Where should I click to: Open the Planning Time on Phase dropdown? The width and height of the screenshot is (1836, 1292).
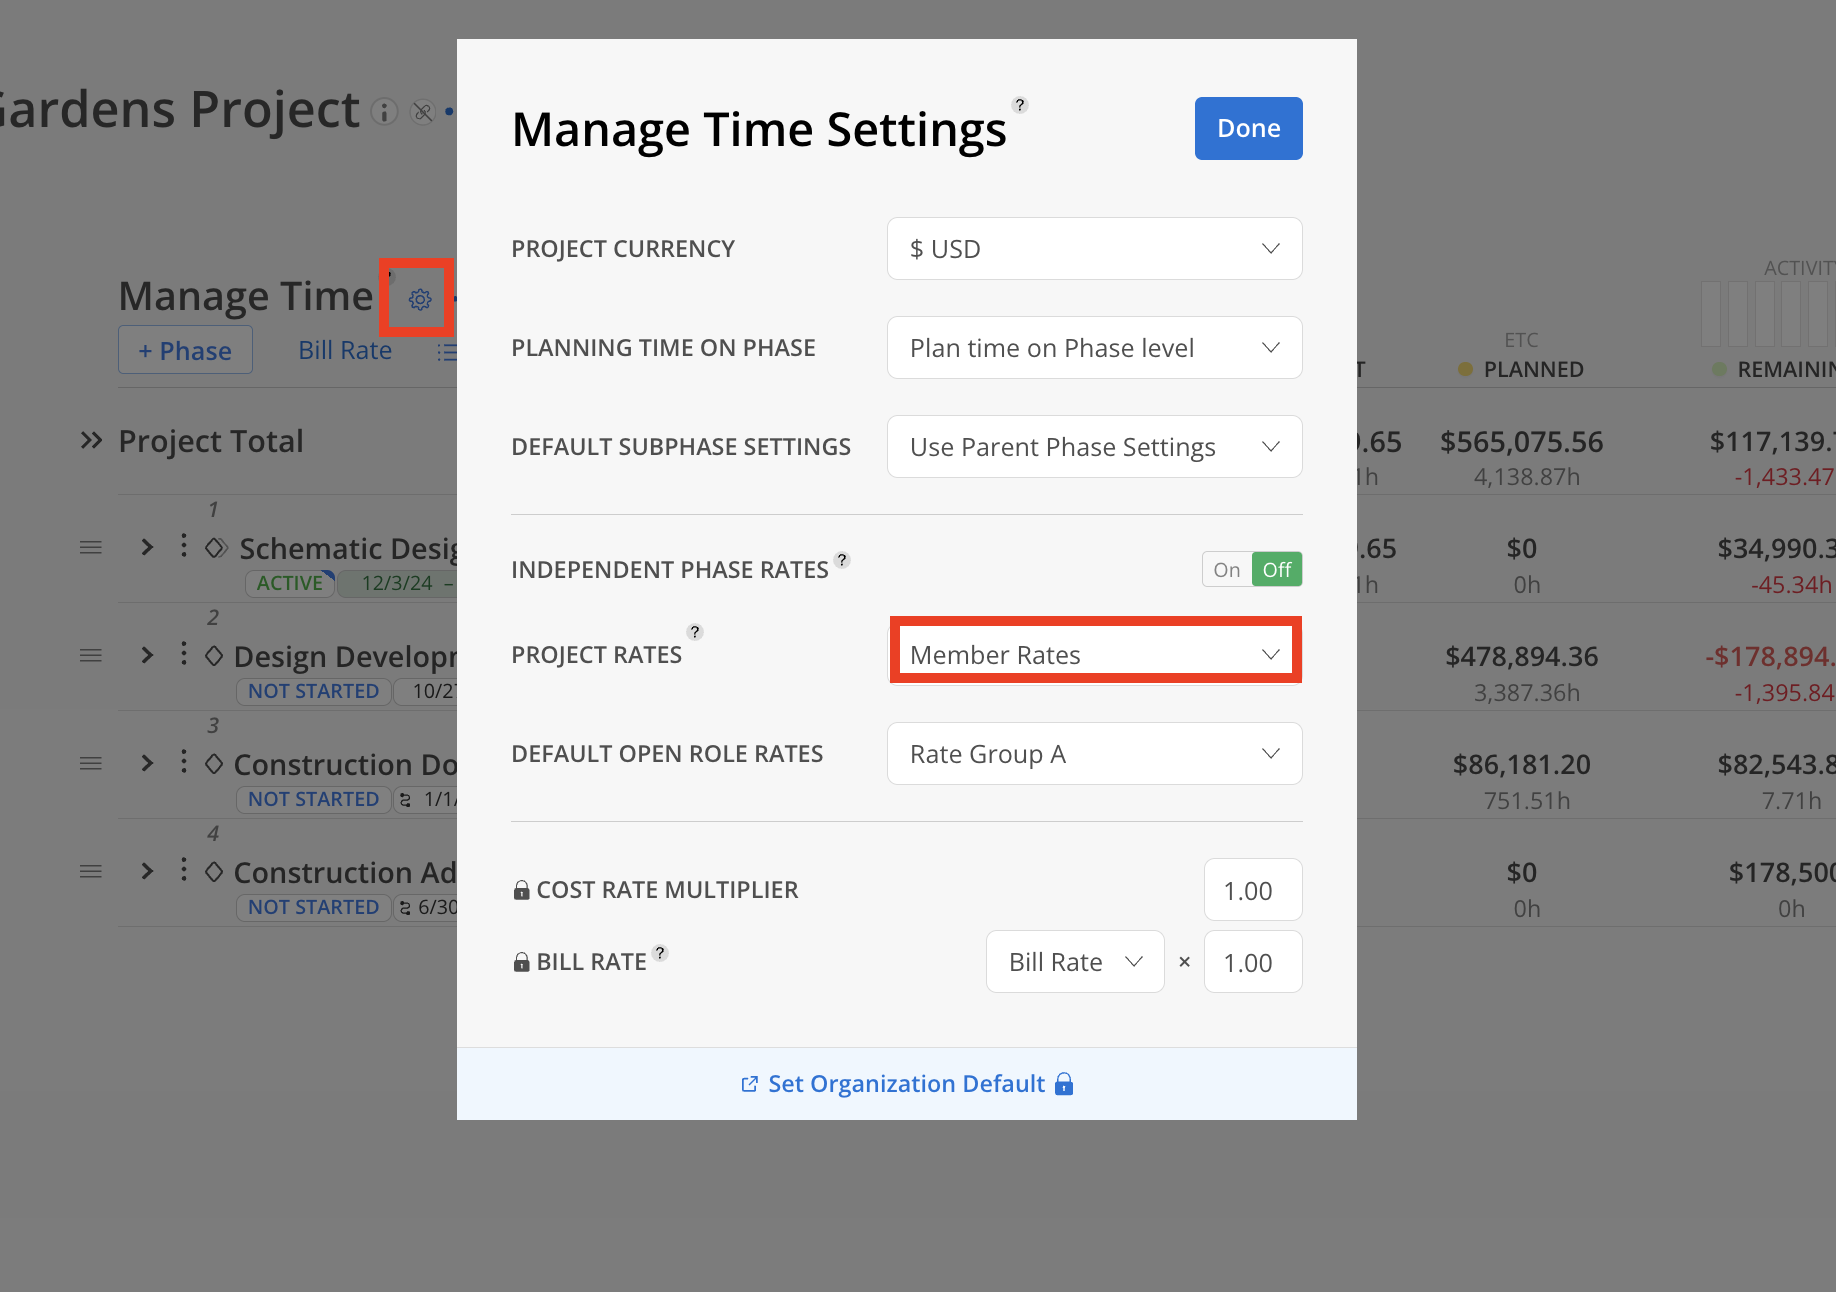click(x=1094, y=348)
